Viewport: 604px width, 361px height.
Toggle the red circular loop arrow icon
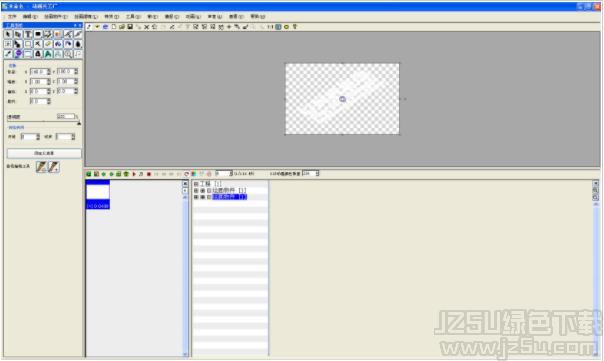coord(186,174)
